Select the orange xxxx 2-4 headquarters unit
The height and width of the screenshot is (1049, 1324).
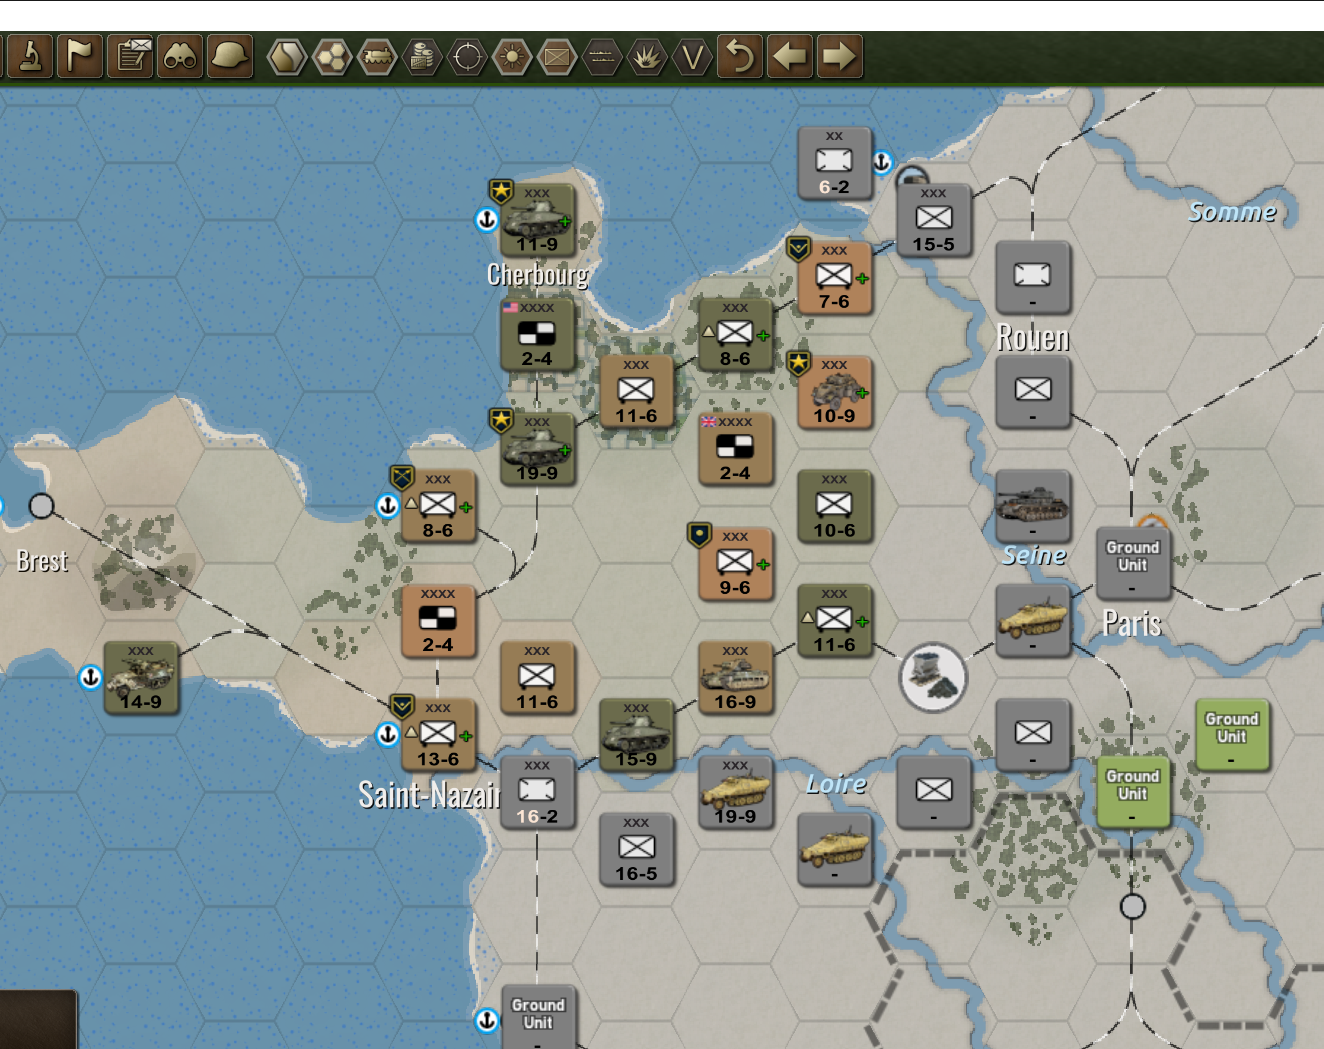[x=438, y=620]
